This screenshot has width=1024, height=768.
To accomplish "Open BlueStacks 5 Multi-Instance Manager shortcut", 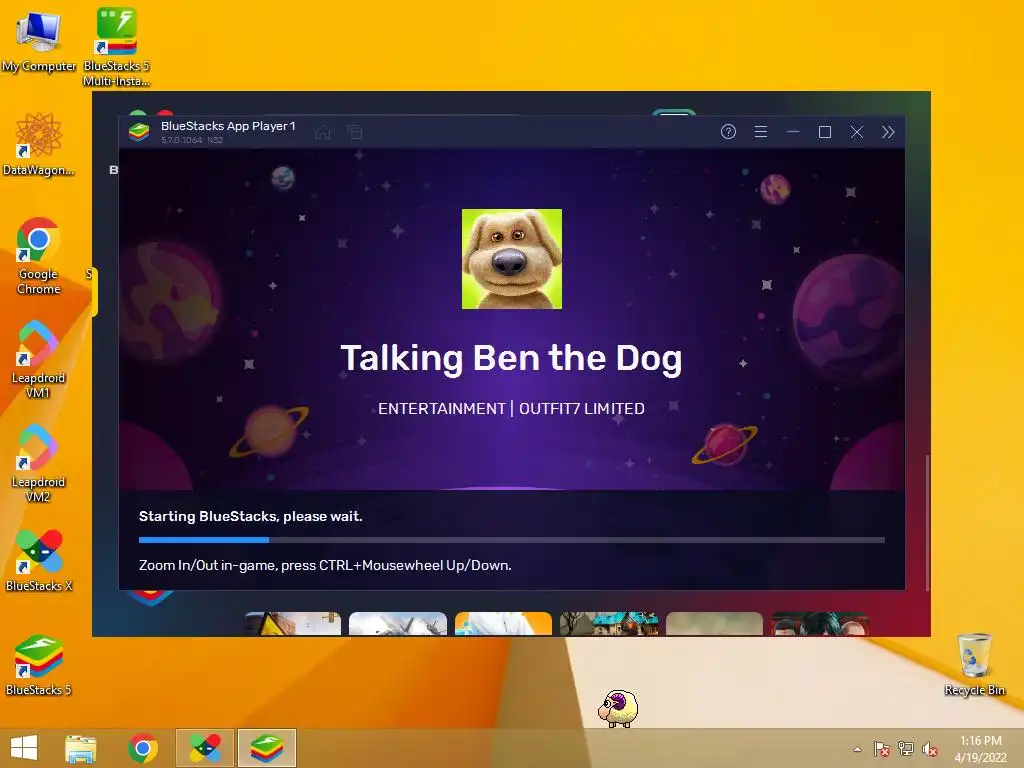I will click(116, 46).
